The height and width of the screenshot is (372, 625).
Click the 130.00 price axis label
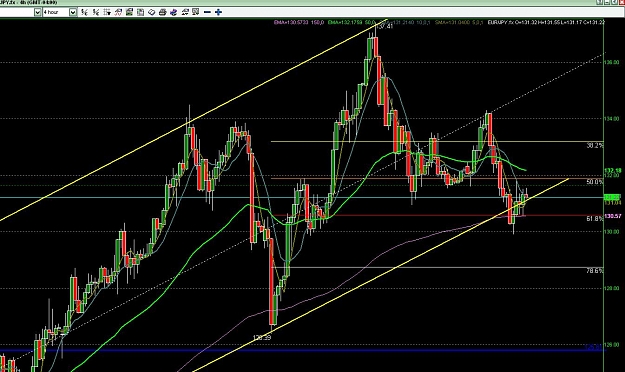click(612, 232)
